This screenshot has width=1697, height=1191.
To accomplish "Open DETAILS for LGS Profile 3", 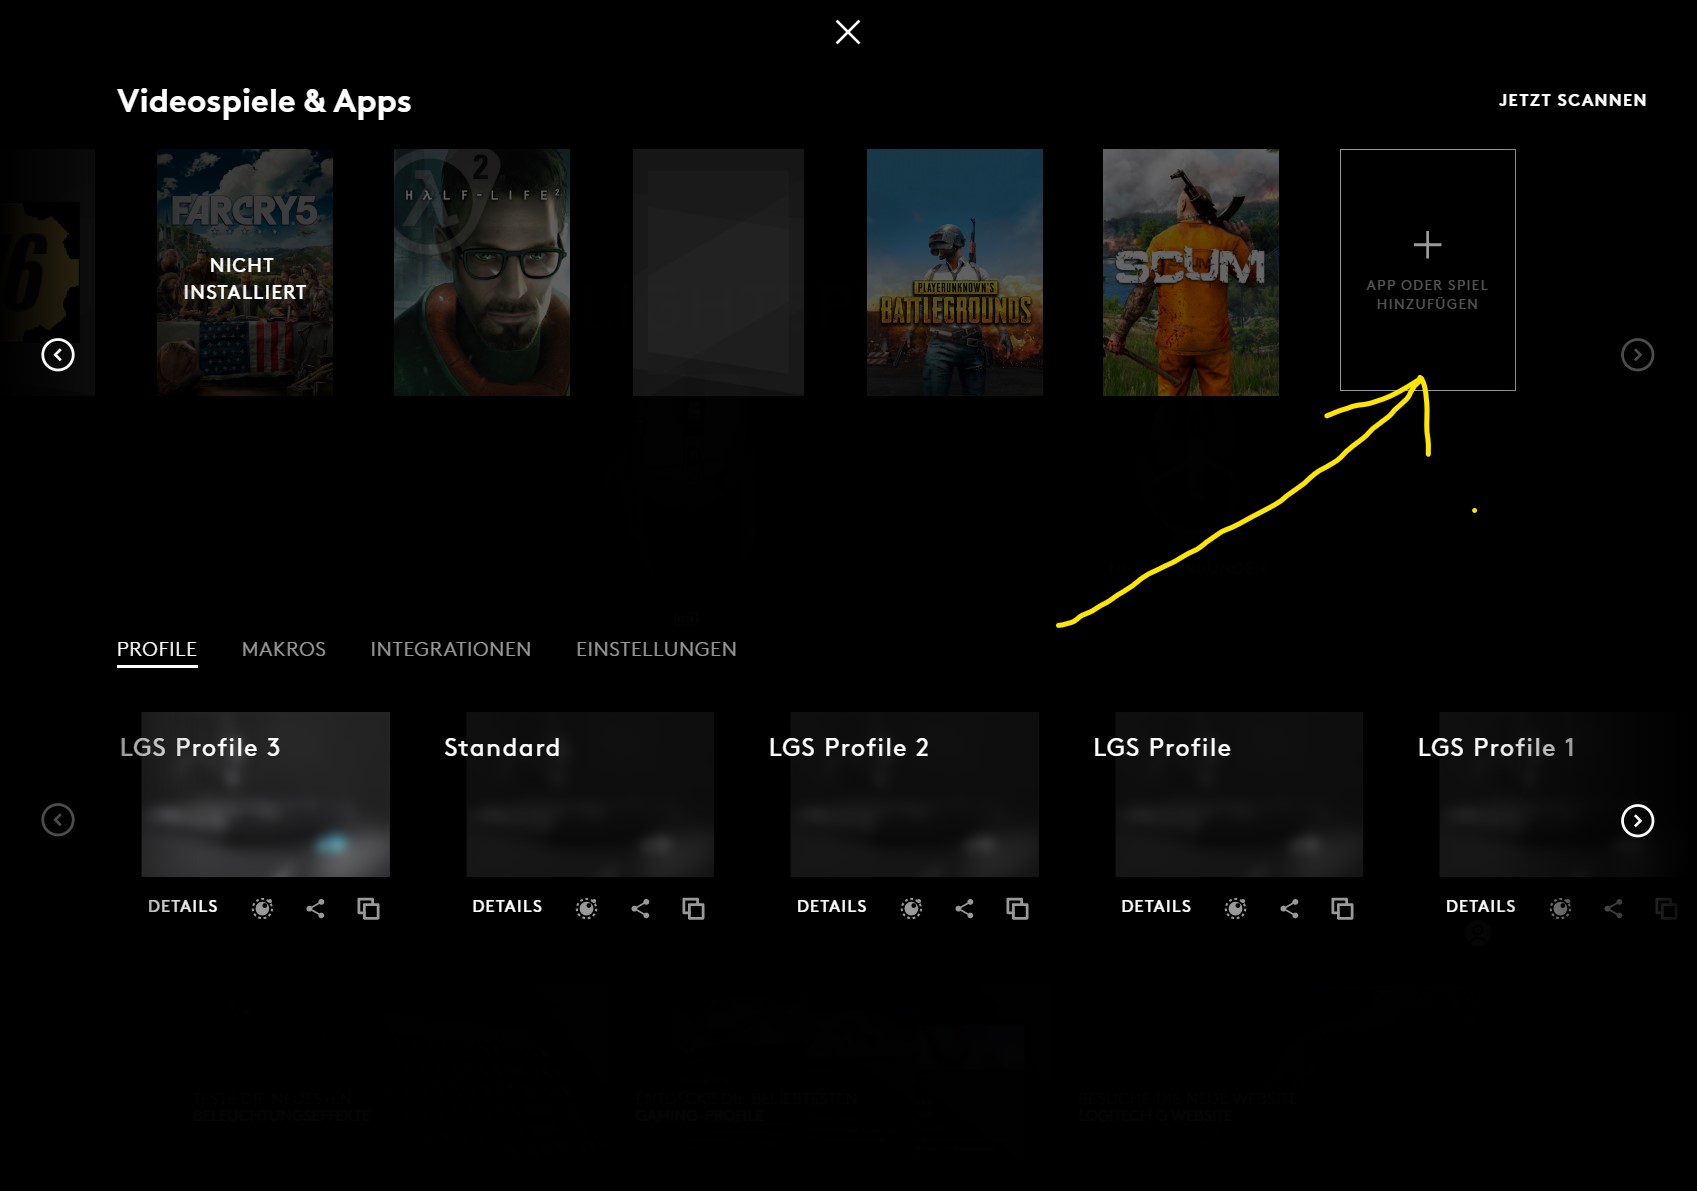I will 183,906.
